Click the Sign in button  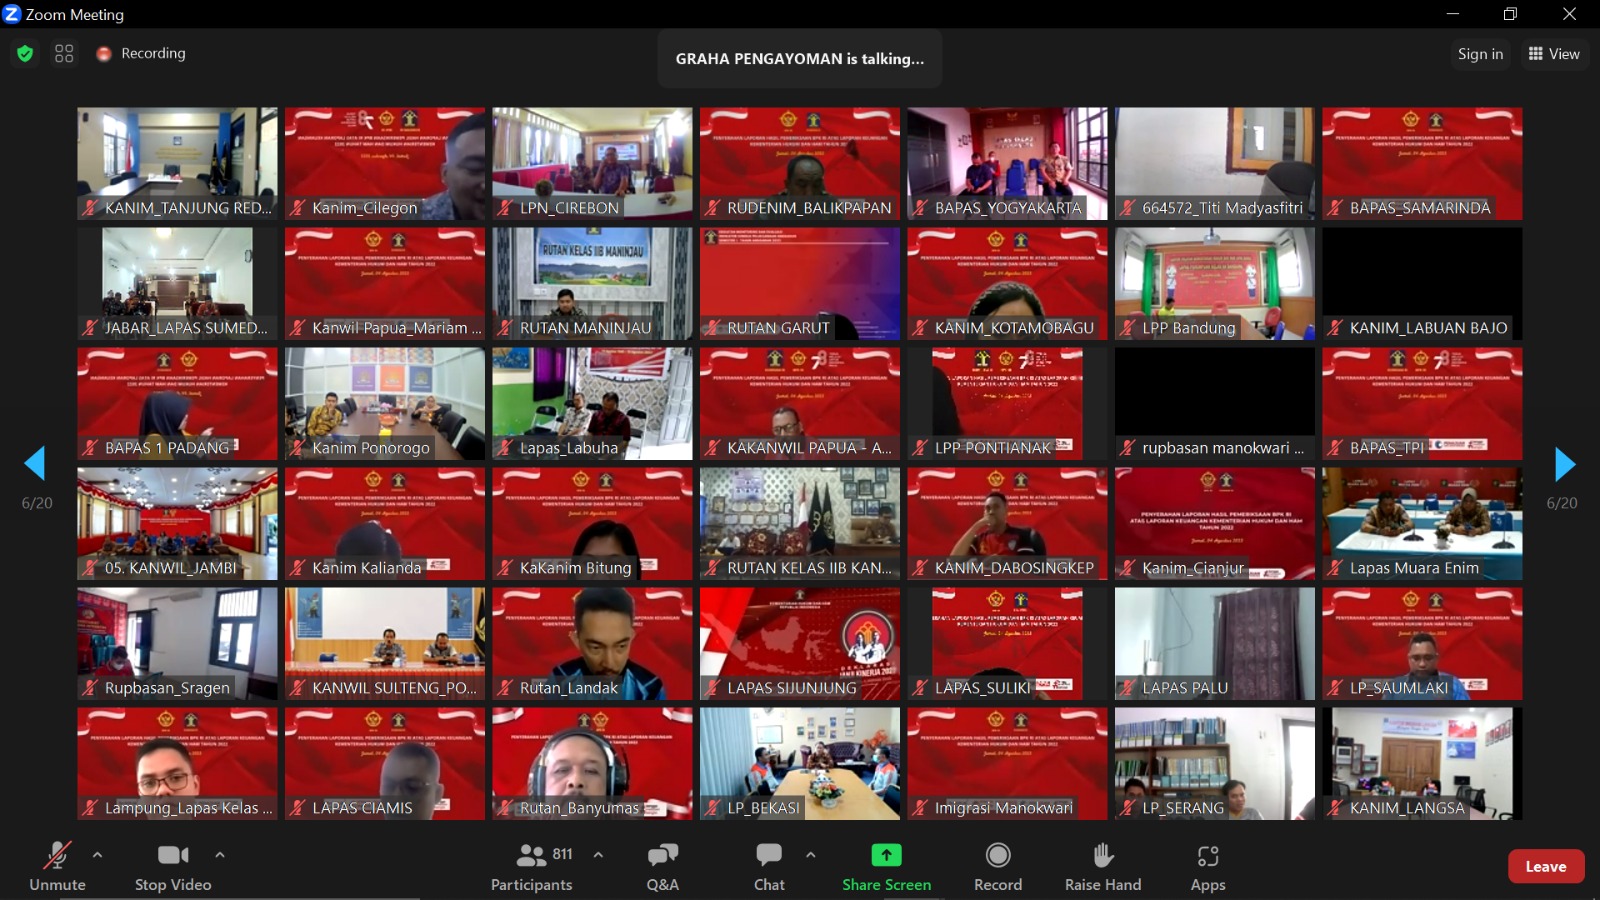[x=1480, y=54]
